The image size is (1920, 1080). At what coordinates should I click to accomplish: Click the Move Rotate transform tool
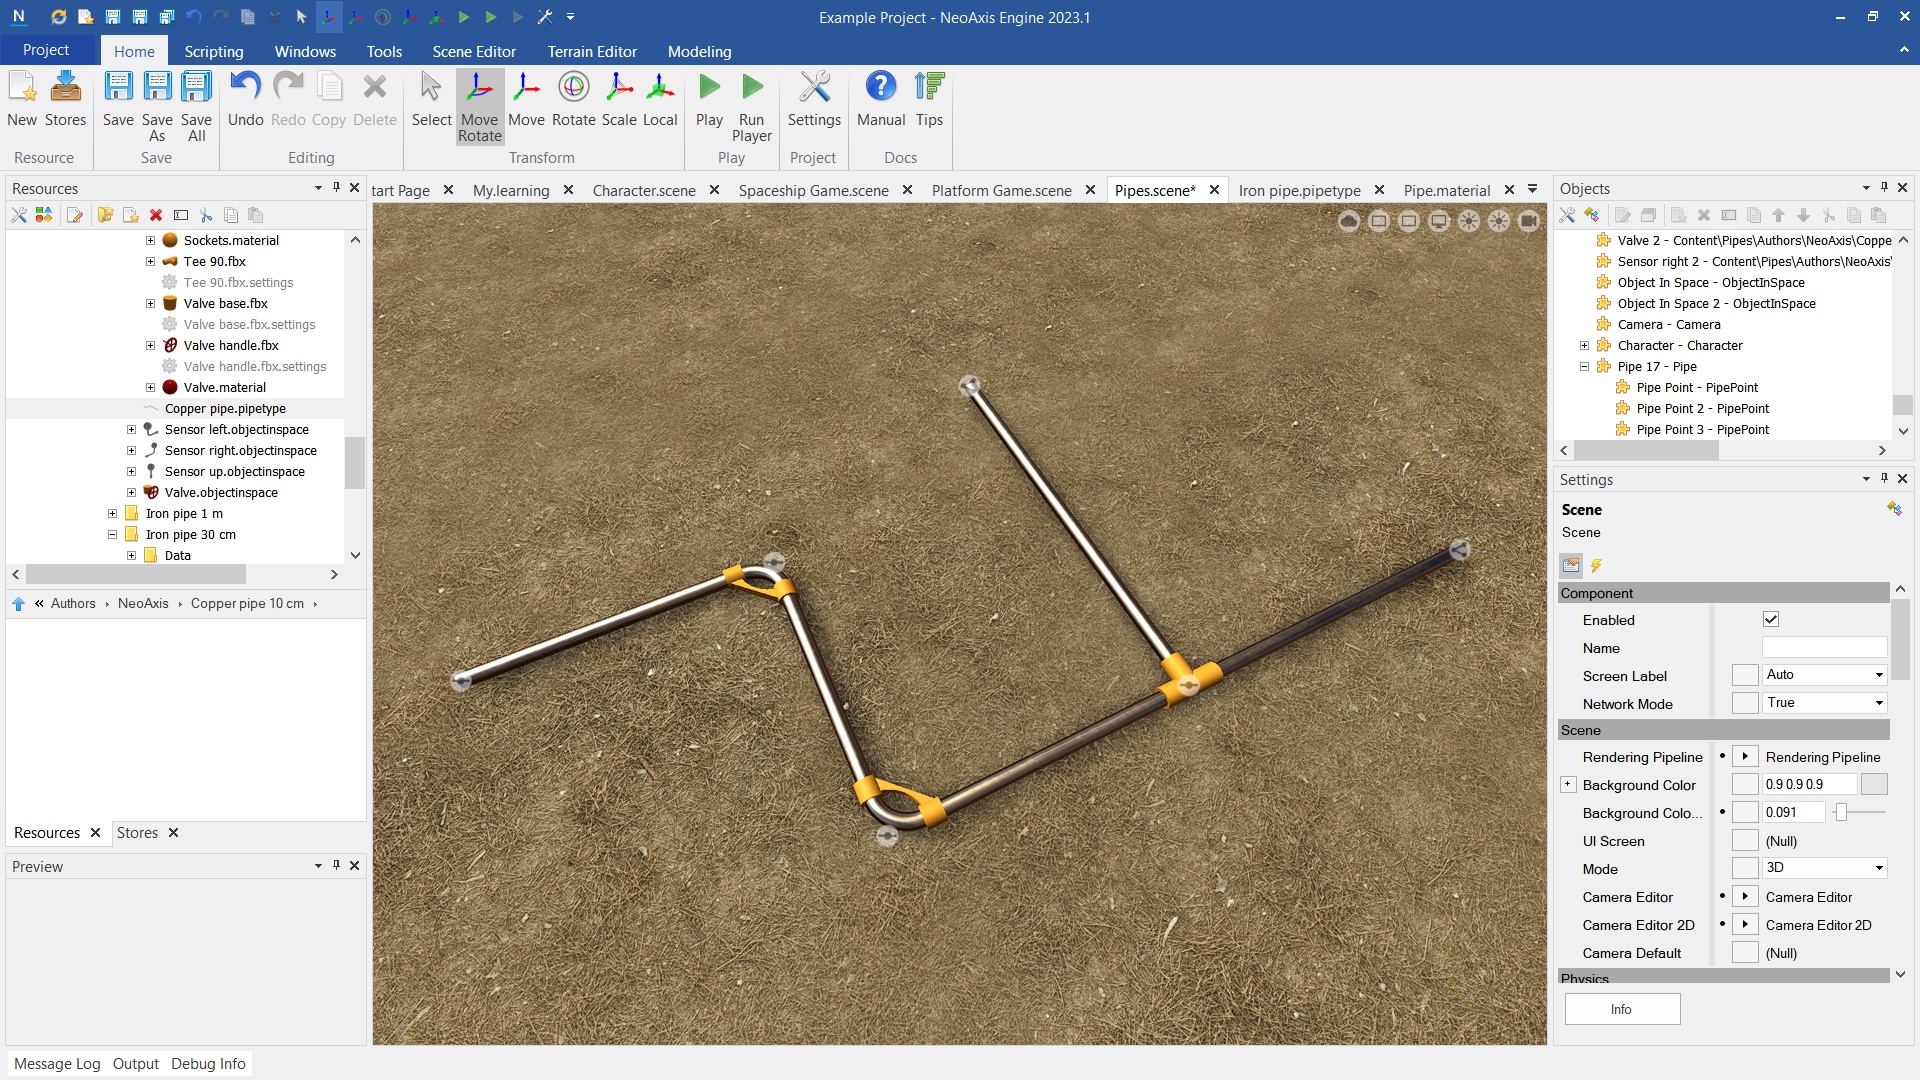click(479, 105)
